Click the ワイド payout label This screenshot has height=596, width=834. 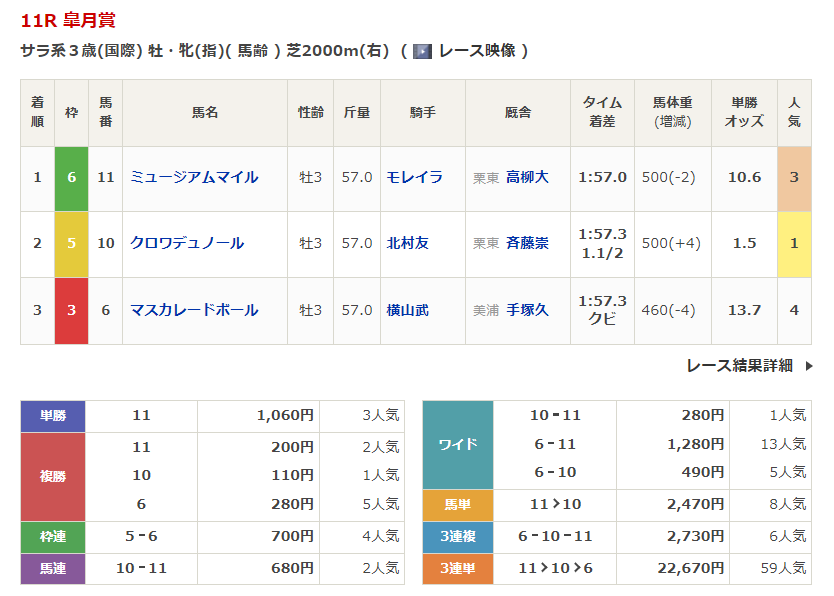pos(458,444)
